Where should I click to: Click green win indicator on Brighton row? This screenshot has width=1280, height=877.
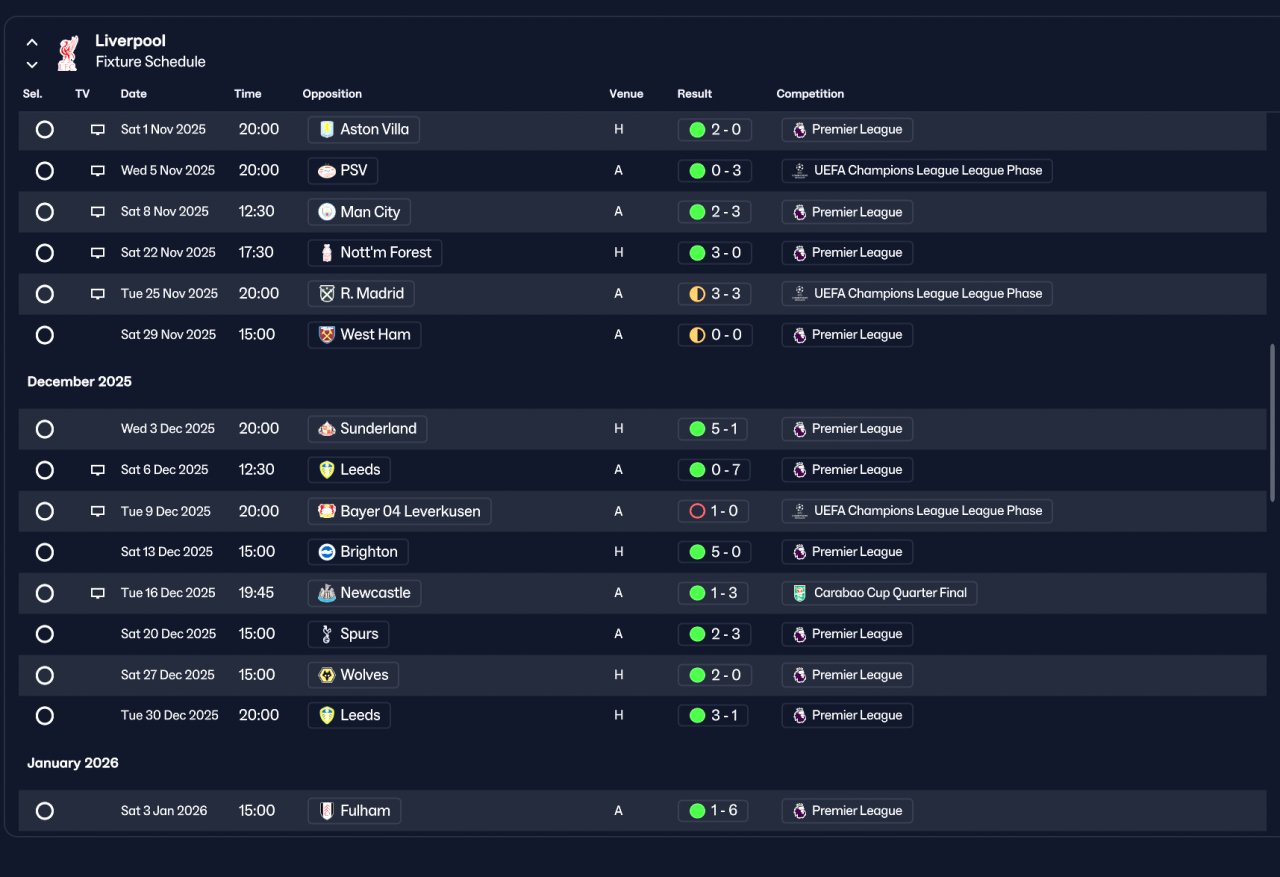tap(697, 552)
